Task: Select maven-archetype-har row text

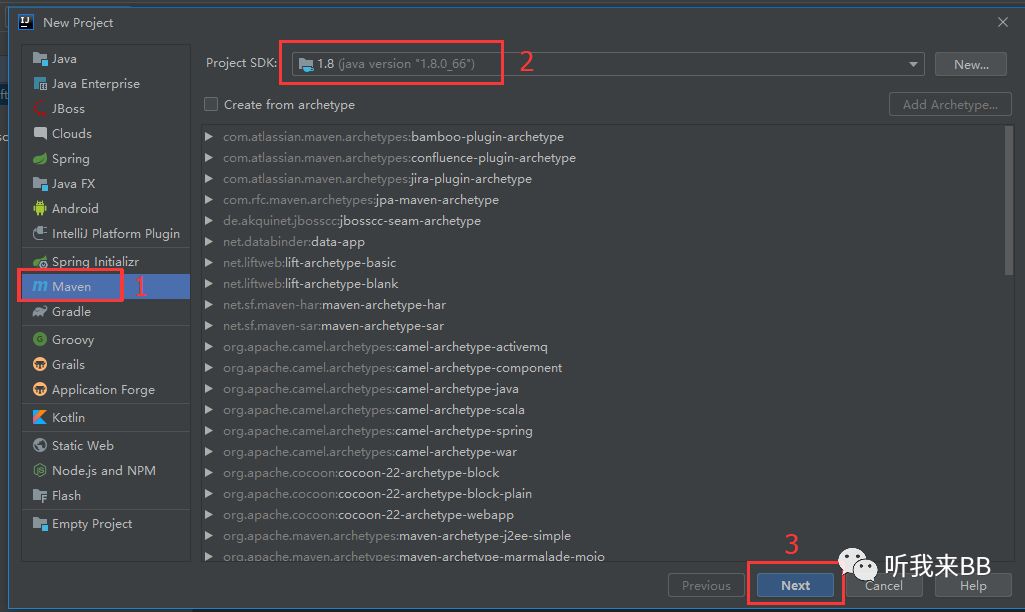Action: (x=334, y=305)
